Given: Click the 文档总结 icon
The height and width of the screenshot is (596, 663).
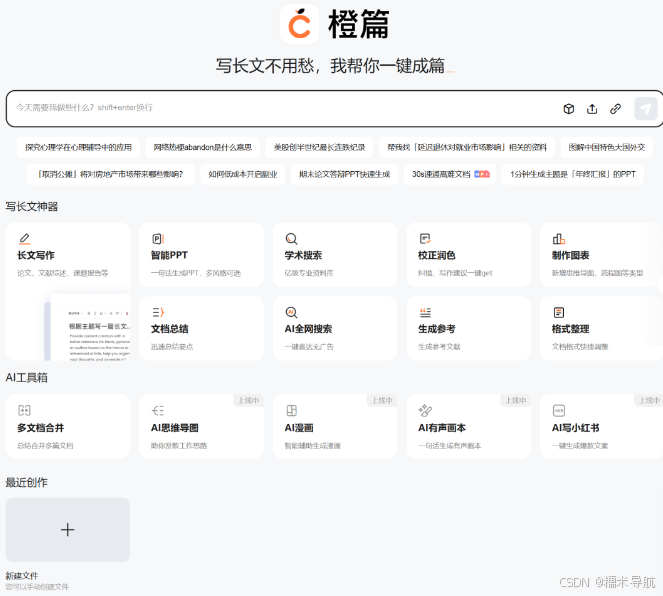Looking at the screenshot, I should point(158,312).
